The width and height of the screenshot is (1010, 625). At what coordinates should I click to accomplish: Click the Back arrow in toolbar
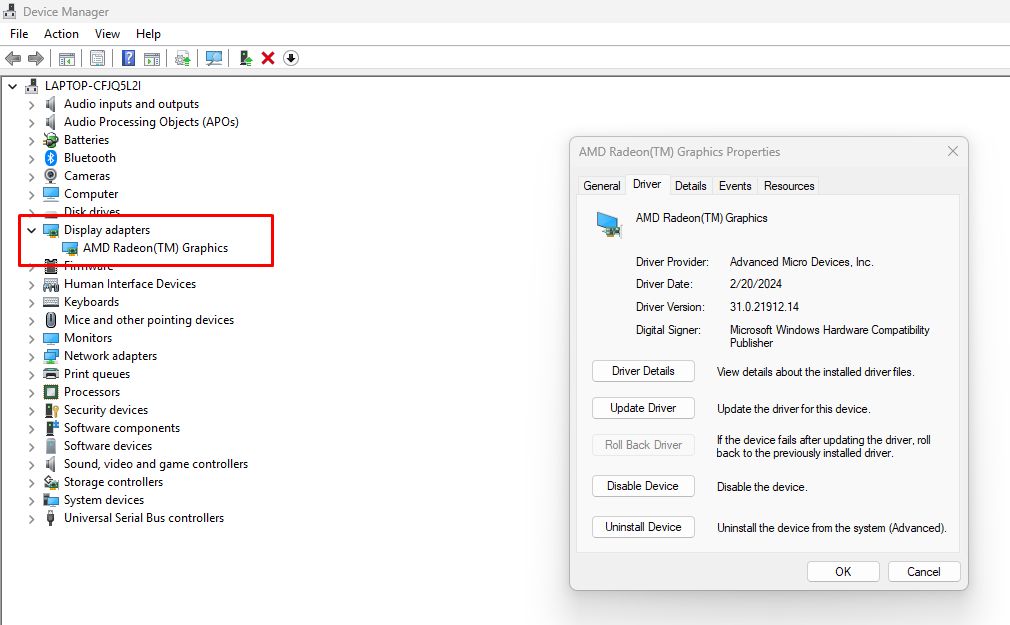click(13, 58)
